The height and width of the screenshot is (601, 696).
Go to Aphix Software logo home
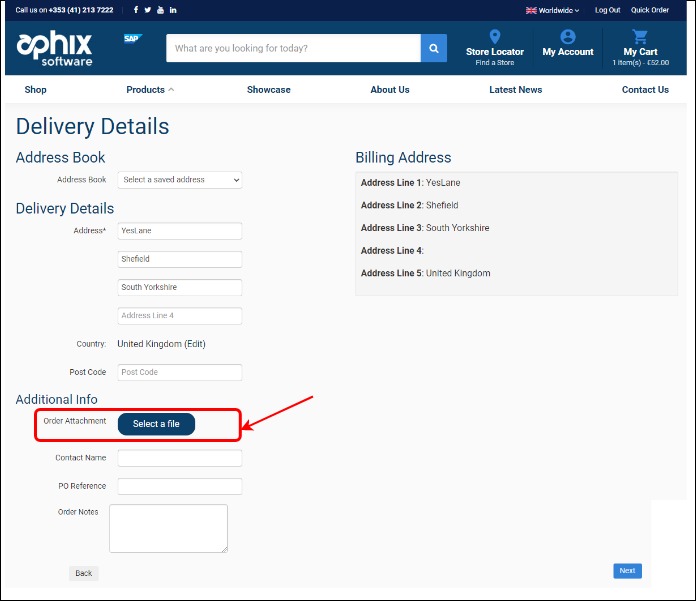55,48
